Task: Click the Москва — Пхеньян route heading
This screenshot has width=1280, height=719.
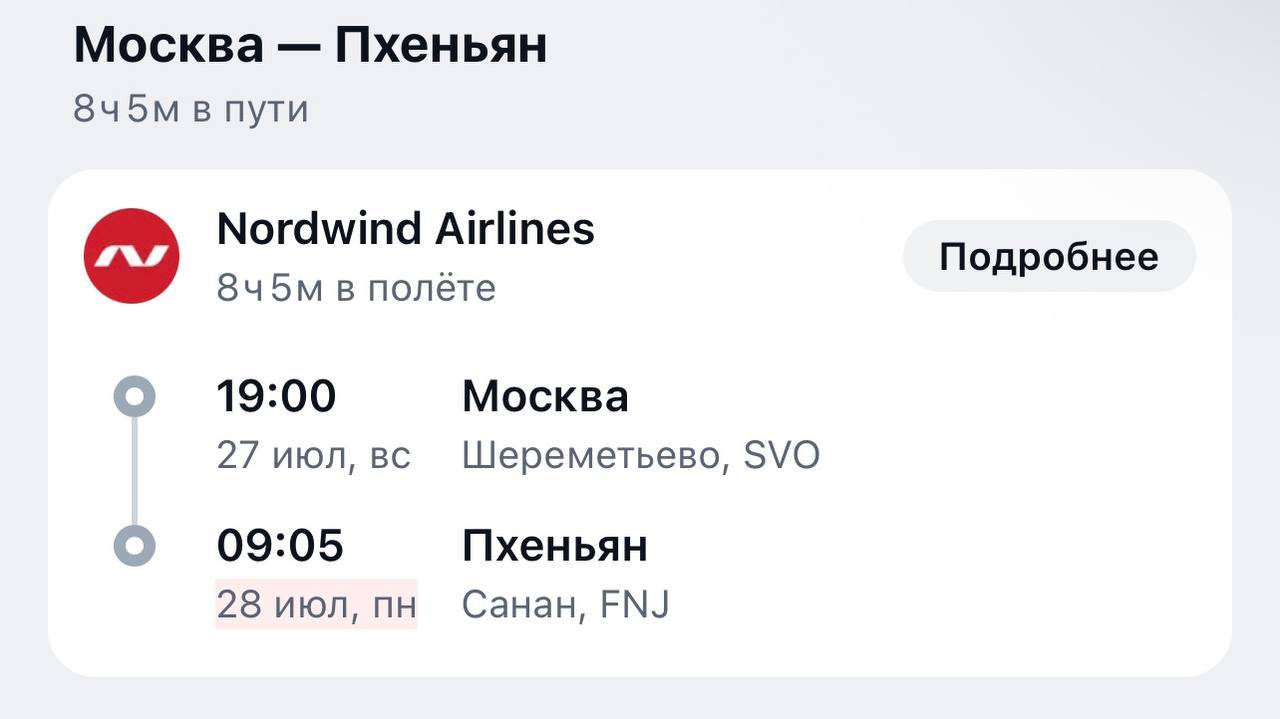Action: (310, 46)
